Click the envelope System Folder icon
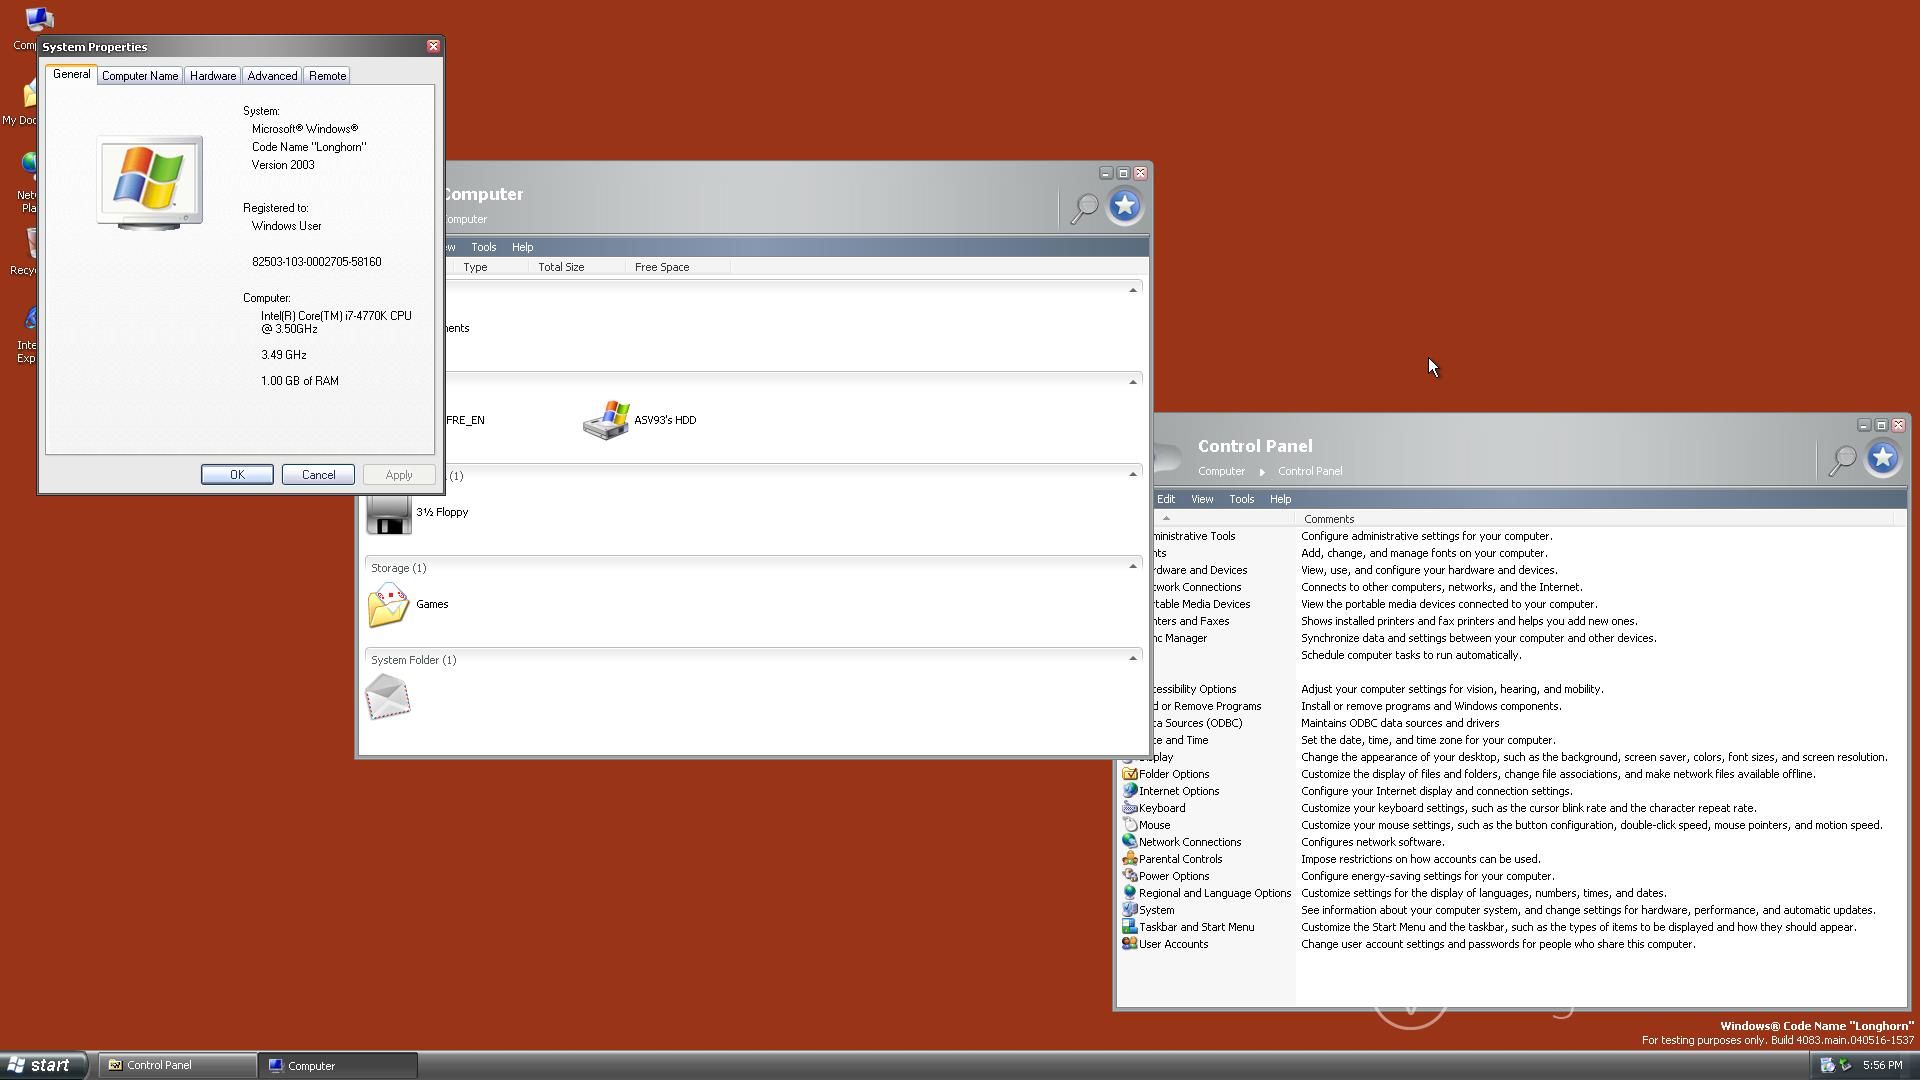This screenshot has width=1920, height=1080. [388, 697]
